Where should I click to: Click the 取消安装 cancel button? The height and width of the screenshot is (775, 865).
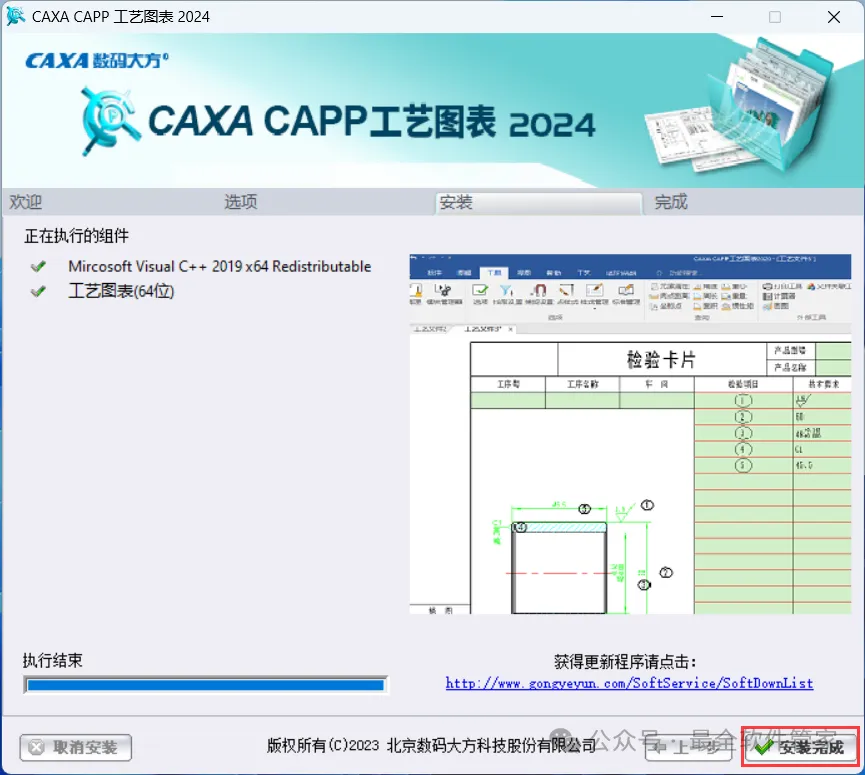tap(76, 747)
